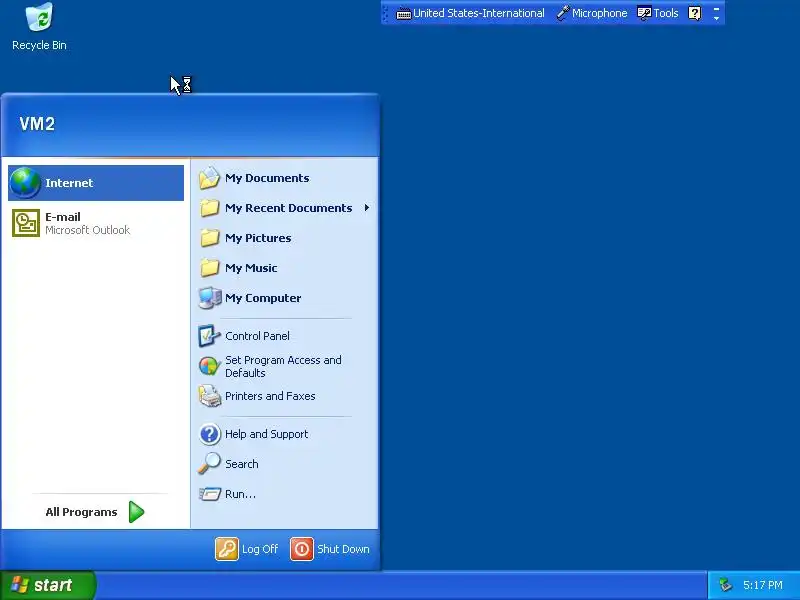
Task: Minimize the language bar
Action: click(x=716, y=9)
